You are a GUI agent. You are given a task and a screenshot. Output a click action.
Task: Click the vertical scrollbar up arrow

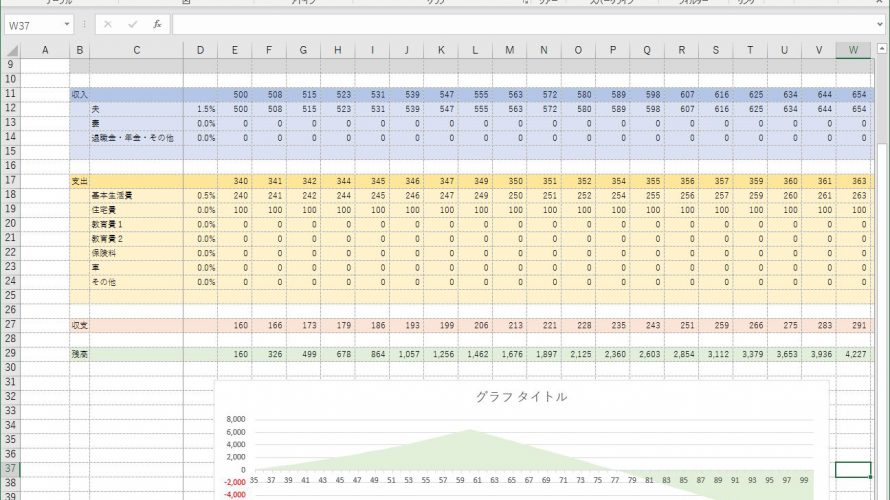pos(882,49)
